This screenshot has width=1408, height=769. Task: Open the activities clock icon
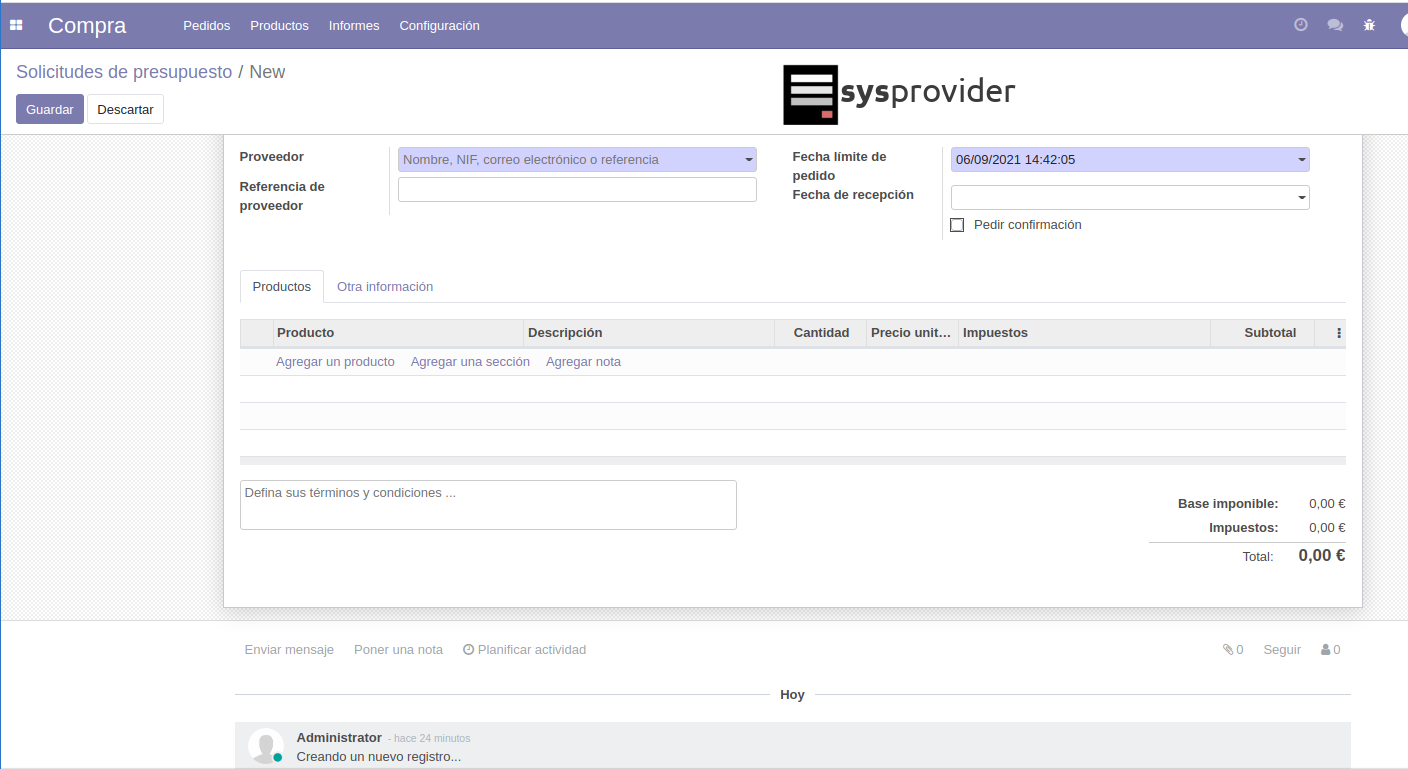coord(1301,25)
